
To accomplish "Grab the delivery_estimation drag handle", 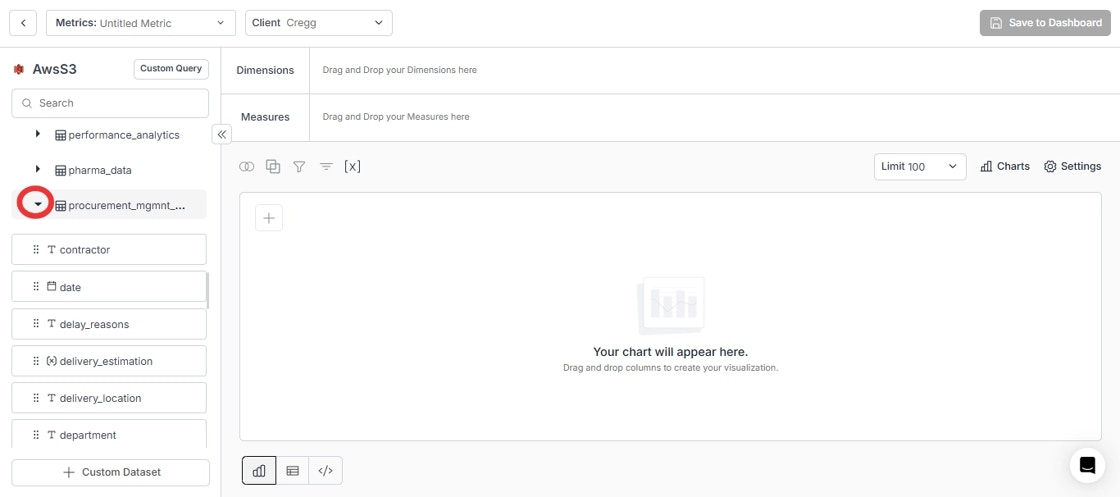I will pyautogui.click(x=36, y=361).
